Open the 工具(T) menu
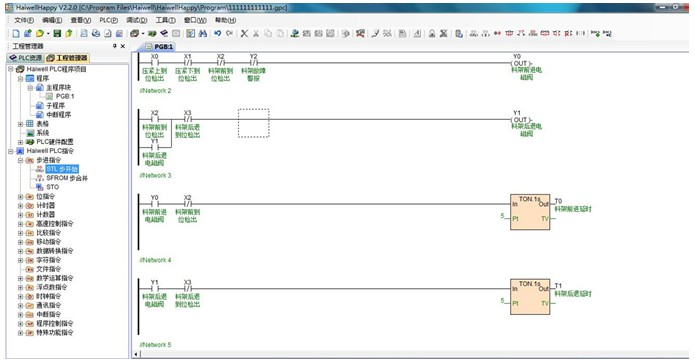Image resolution: width=695 pixels, height=361 pixels. point(165,20)
